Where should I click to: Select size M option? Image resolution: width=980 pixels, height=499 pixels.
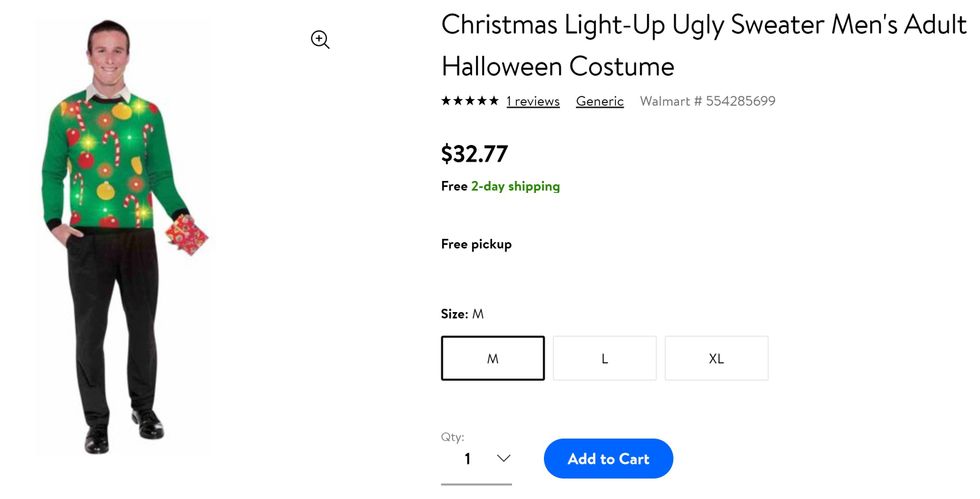coord(493,358)
